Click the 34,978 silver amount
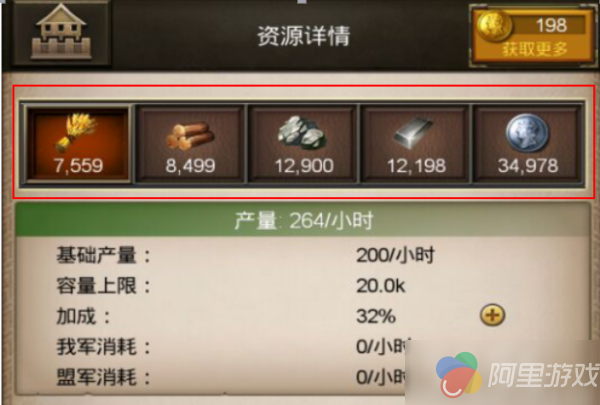Screen dimensions: 600x405 coord(528,166)
